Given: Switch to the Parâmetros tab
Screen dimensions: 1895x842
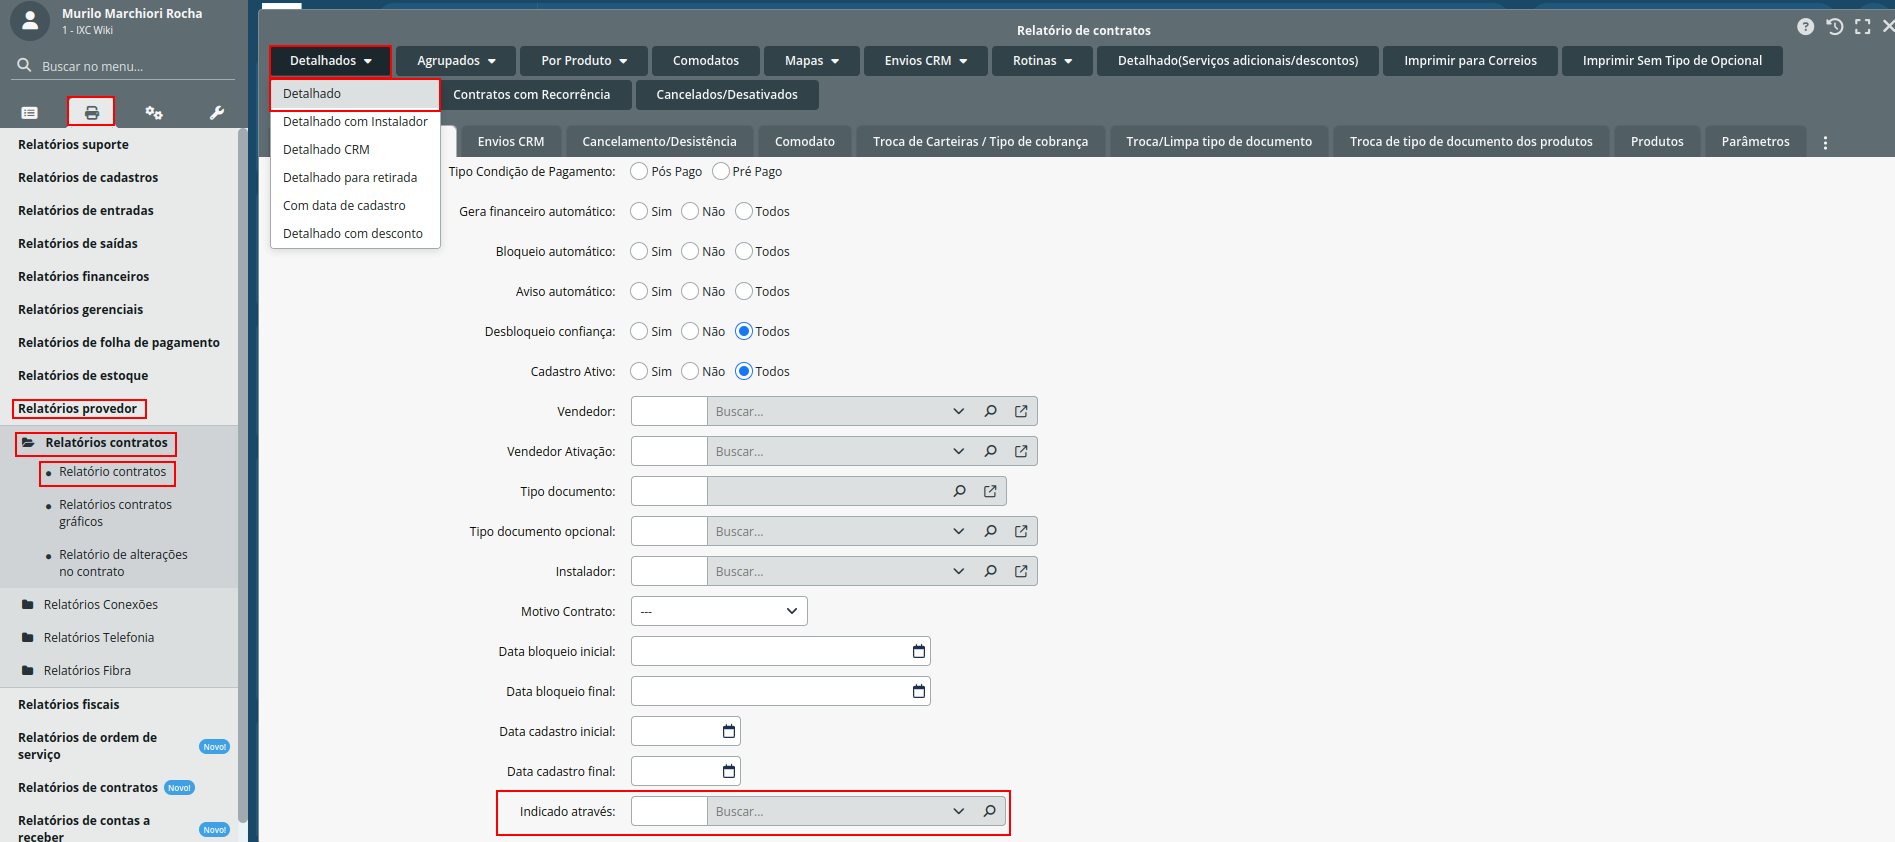Looking at the screenshot, I should coord(1755,142).
